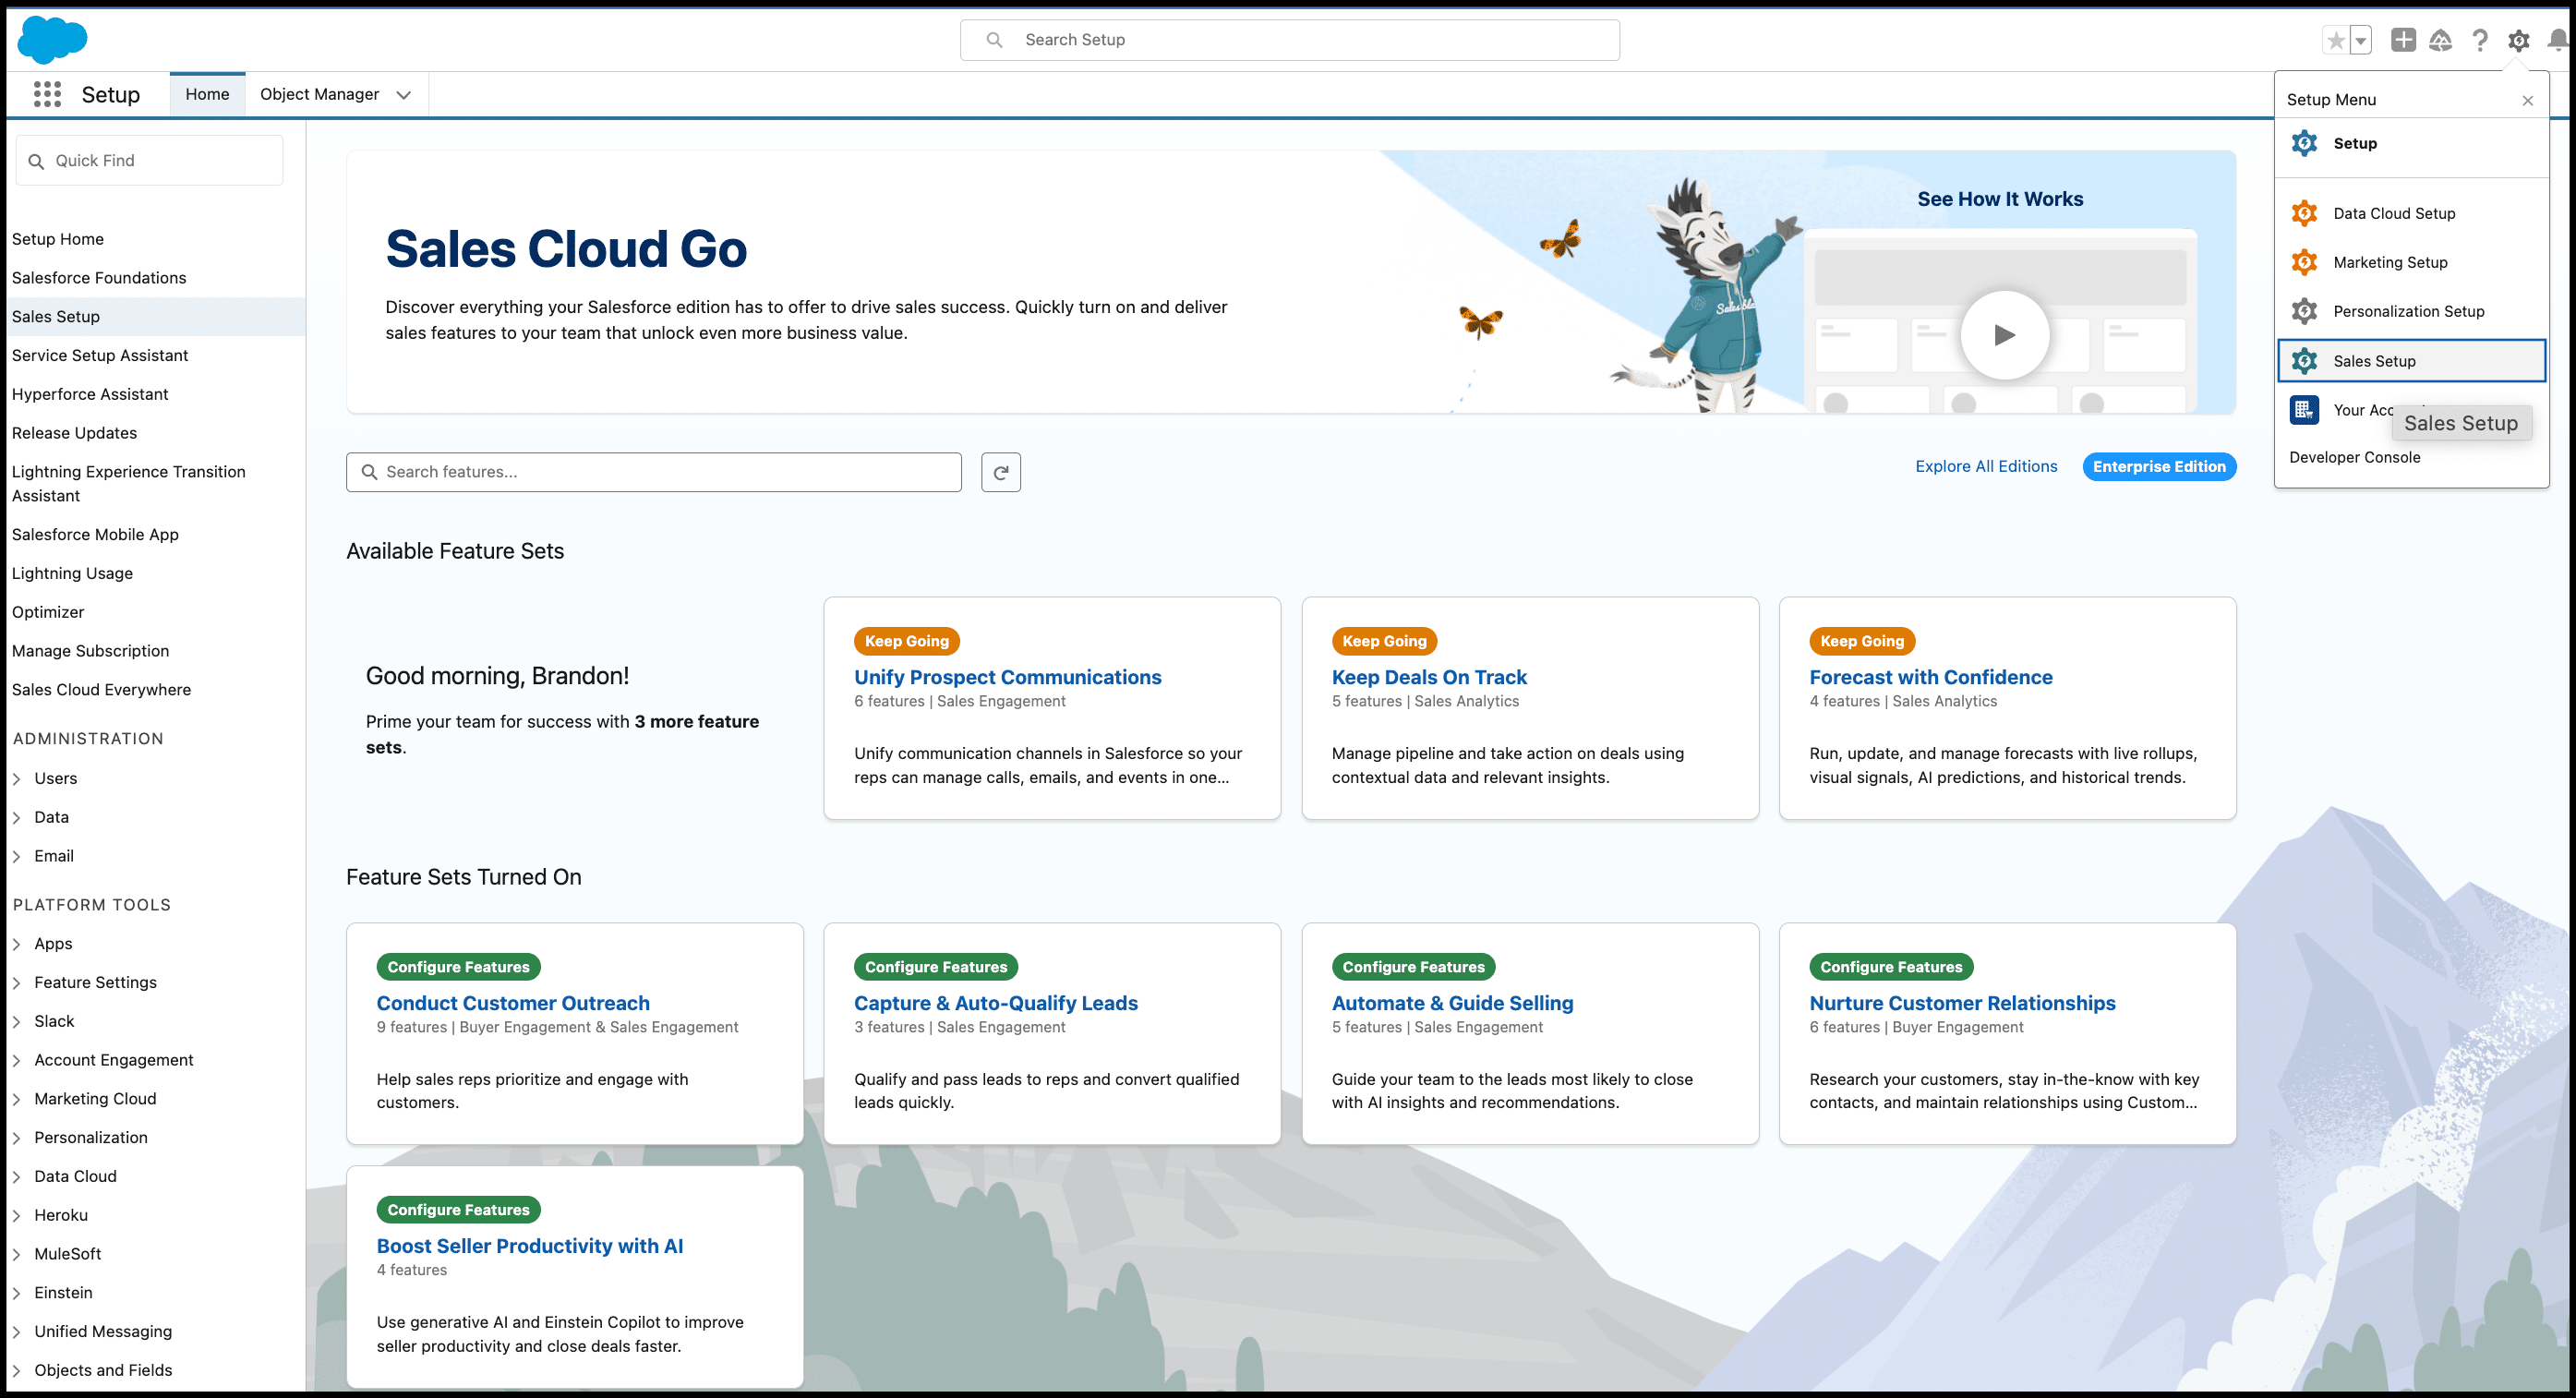Click the favorites star icon
The height and width of the screenshot is (1398, 2576).
[x=2336, y=40]
